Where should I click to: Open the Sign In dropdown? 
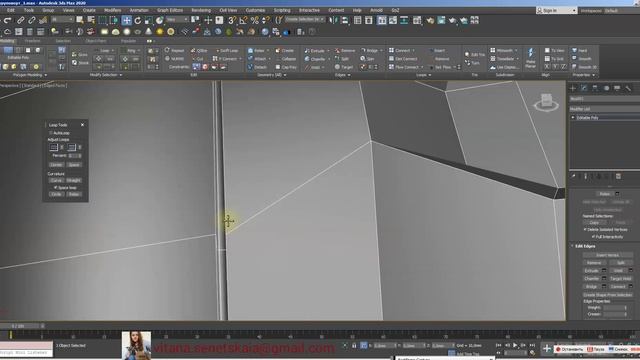point(556,11)
